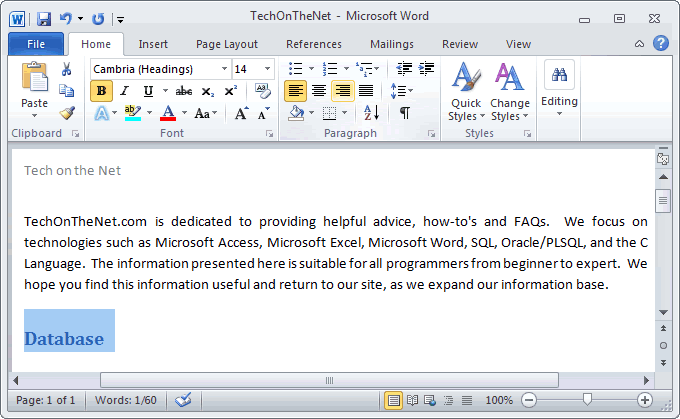Select the Print Layout view button
Viewport: 680px width, 419px height.
(393, 400)
